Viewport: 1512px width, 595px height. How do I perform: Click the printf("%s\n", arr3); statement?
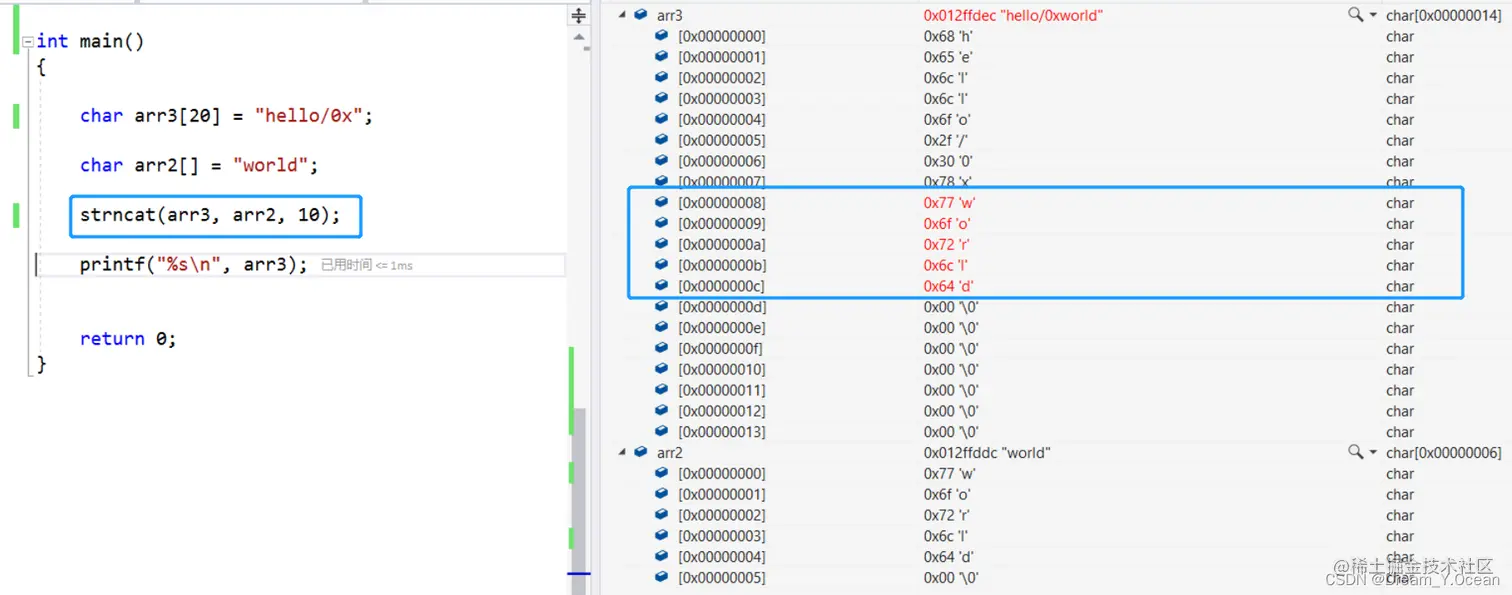click(194, 264)
